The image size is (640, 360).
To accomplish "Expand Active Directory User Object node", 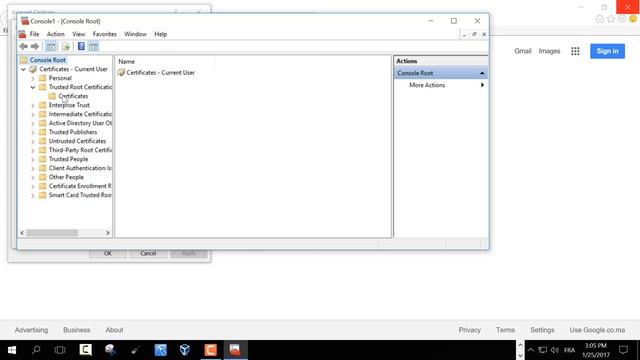I will tap(33, 123).
